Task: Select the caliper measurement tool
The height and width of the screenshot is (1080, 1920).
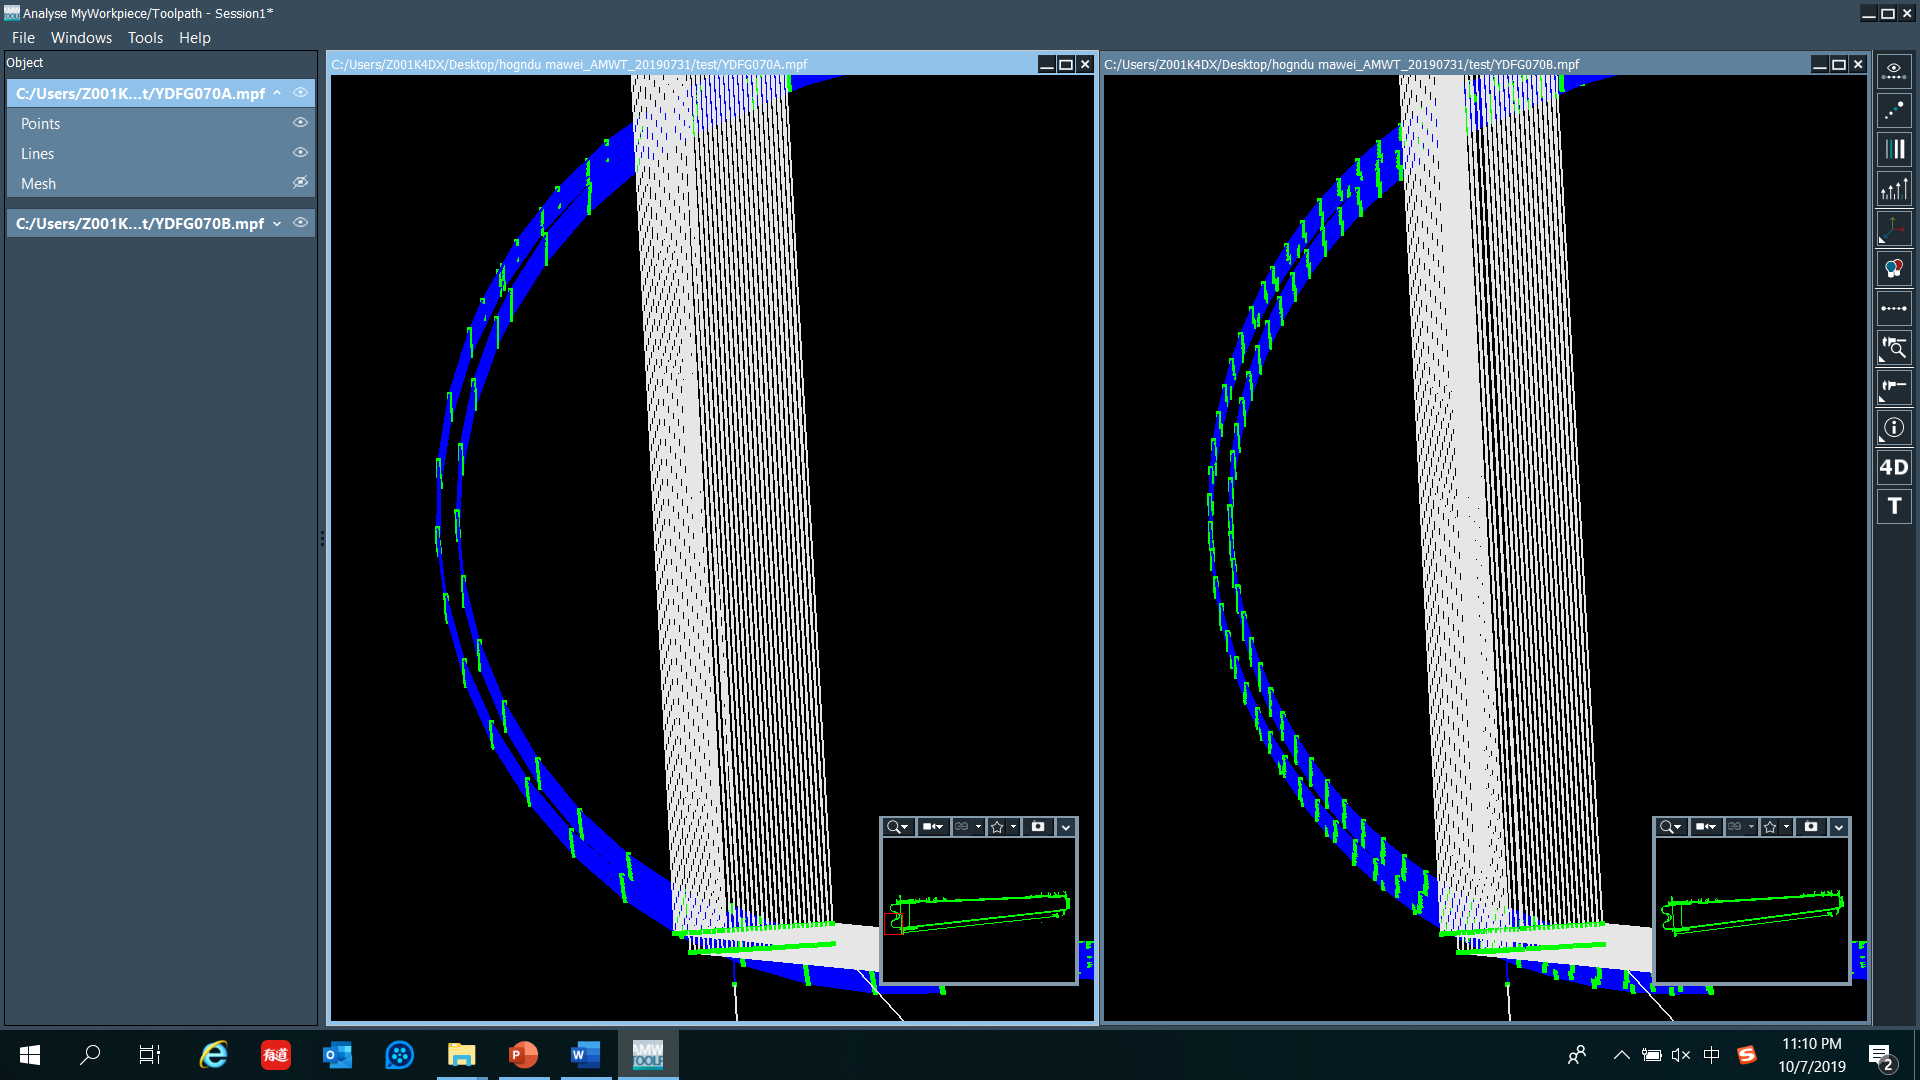Action: point(1893,388)
